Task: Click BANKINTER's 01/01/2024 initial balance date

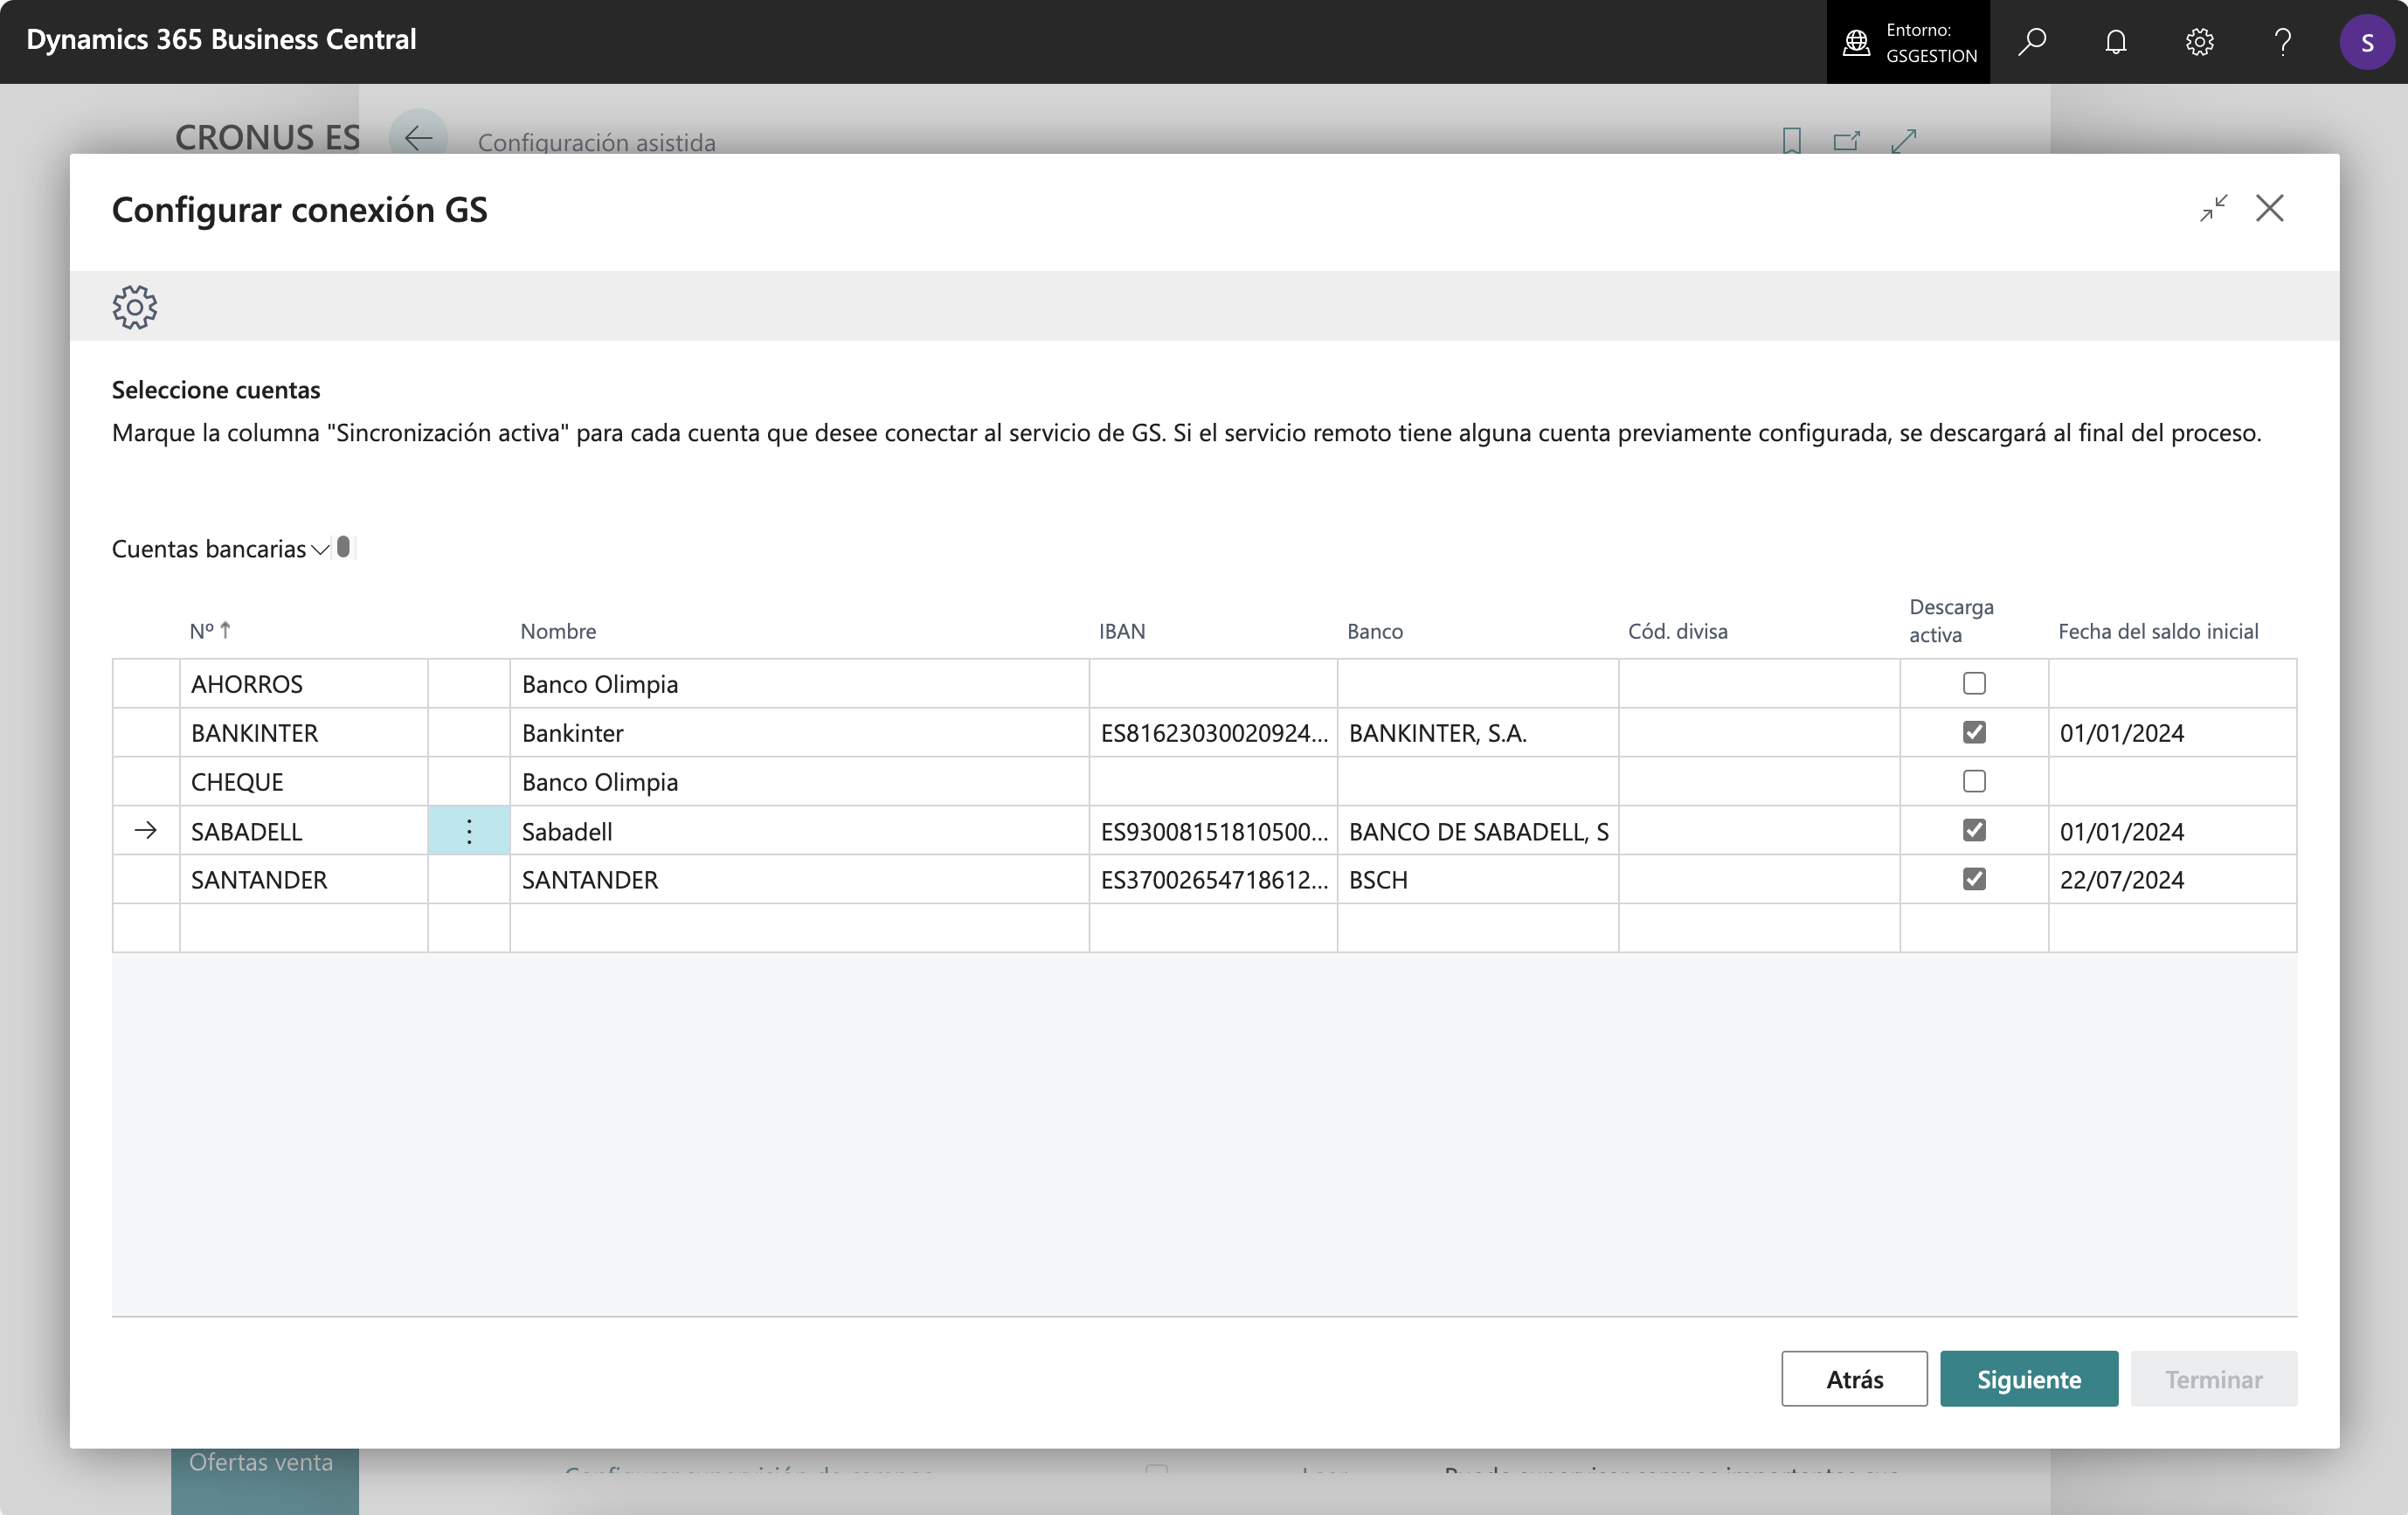Action: point(2172,733)
